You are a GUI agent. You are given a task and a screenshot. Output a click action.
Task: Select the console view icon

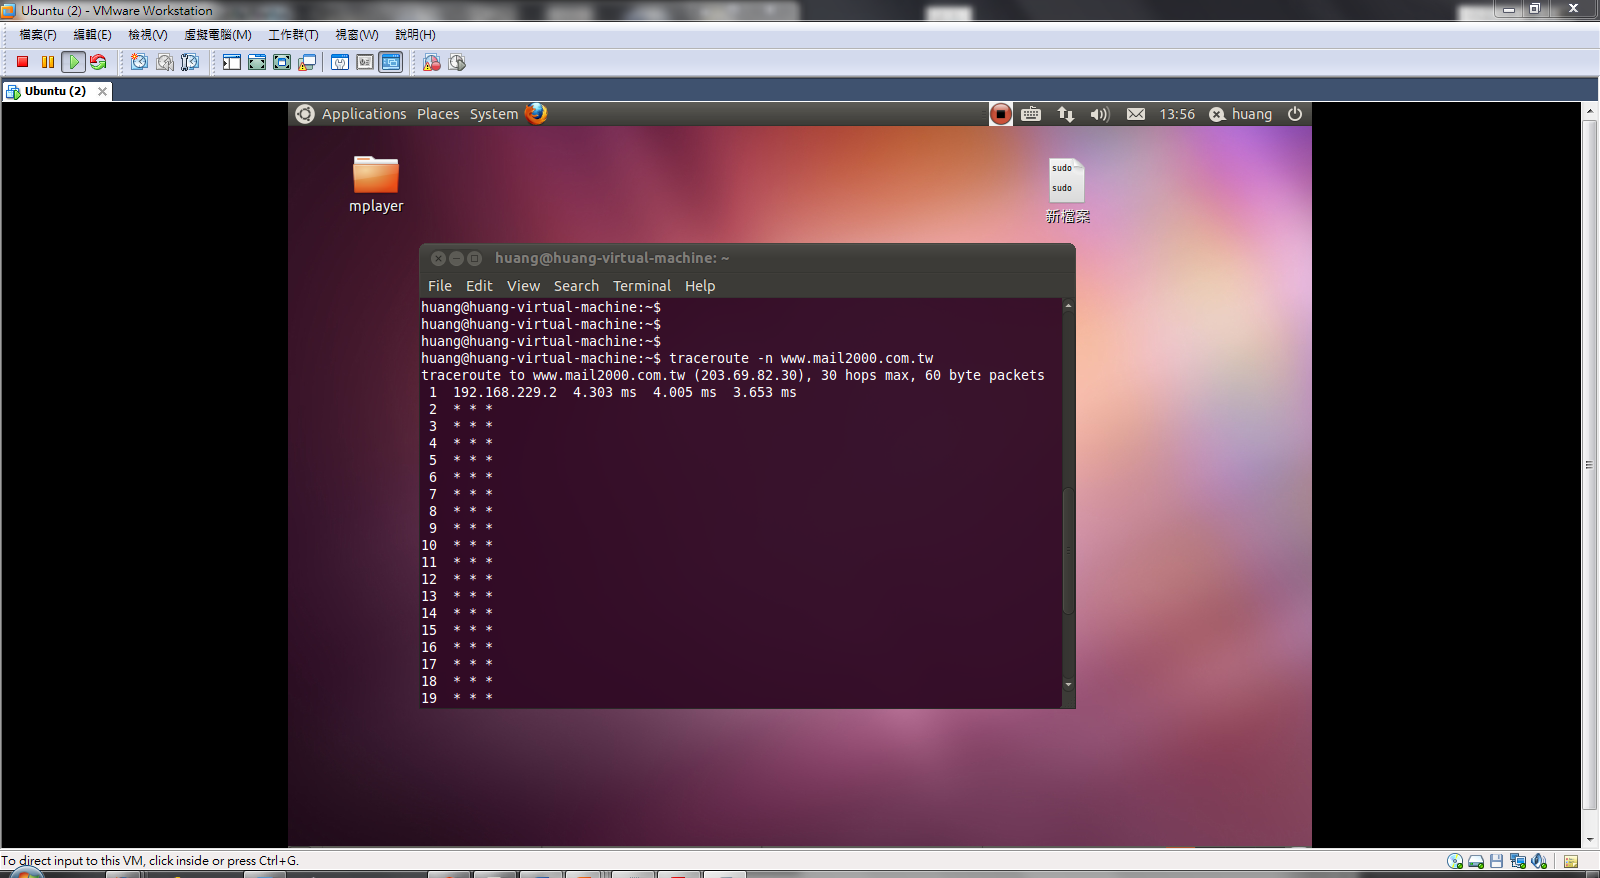[x=390, y=62]
